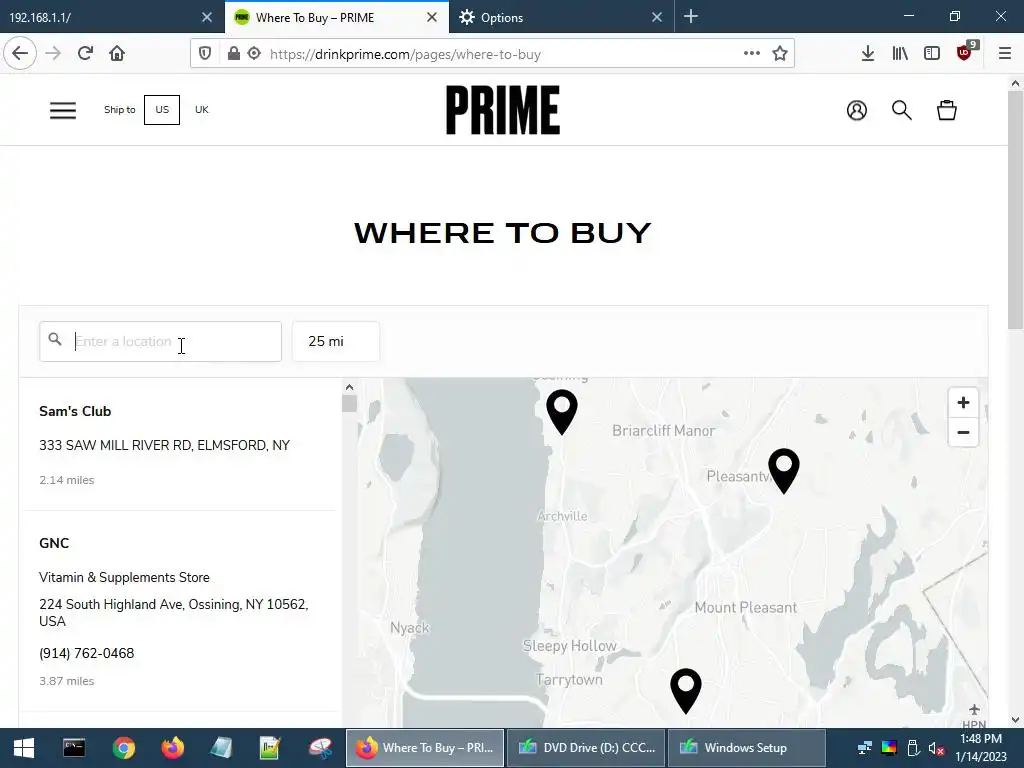Open tracking protection shield icon
The image size is (1024, 768).
[205, 54]
